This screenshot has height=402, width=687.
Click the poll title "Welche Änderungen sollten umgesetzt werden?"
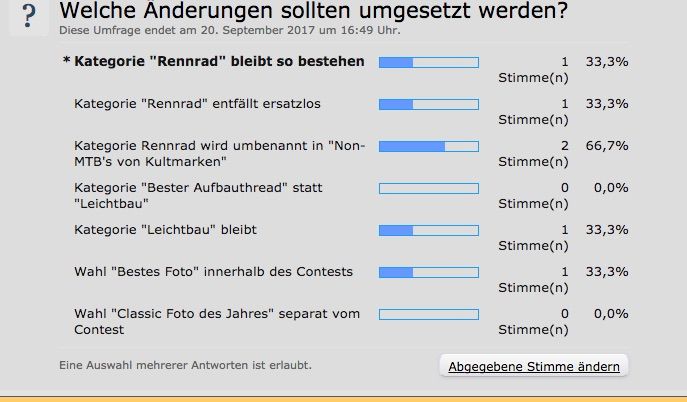coord(313,12)
